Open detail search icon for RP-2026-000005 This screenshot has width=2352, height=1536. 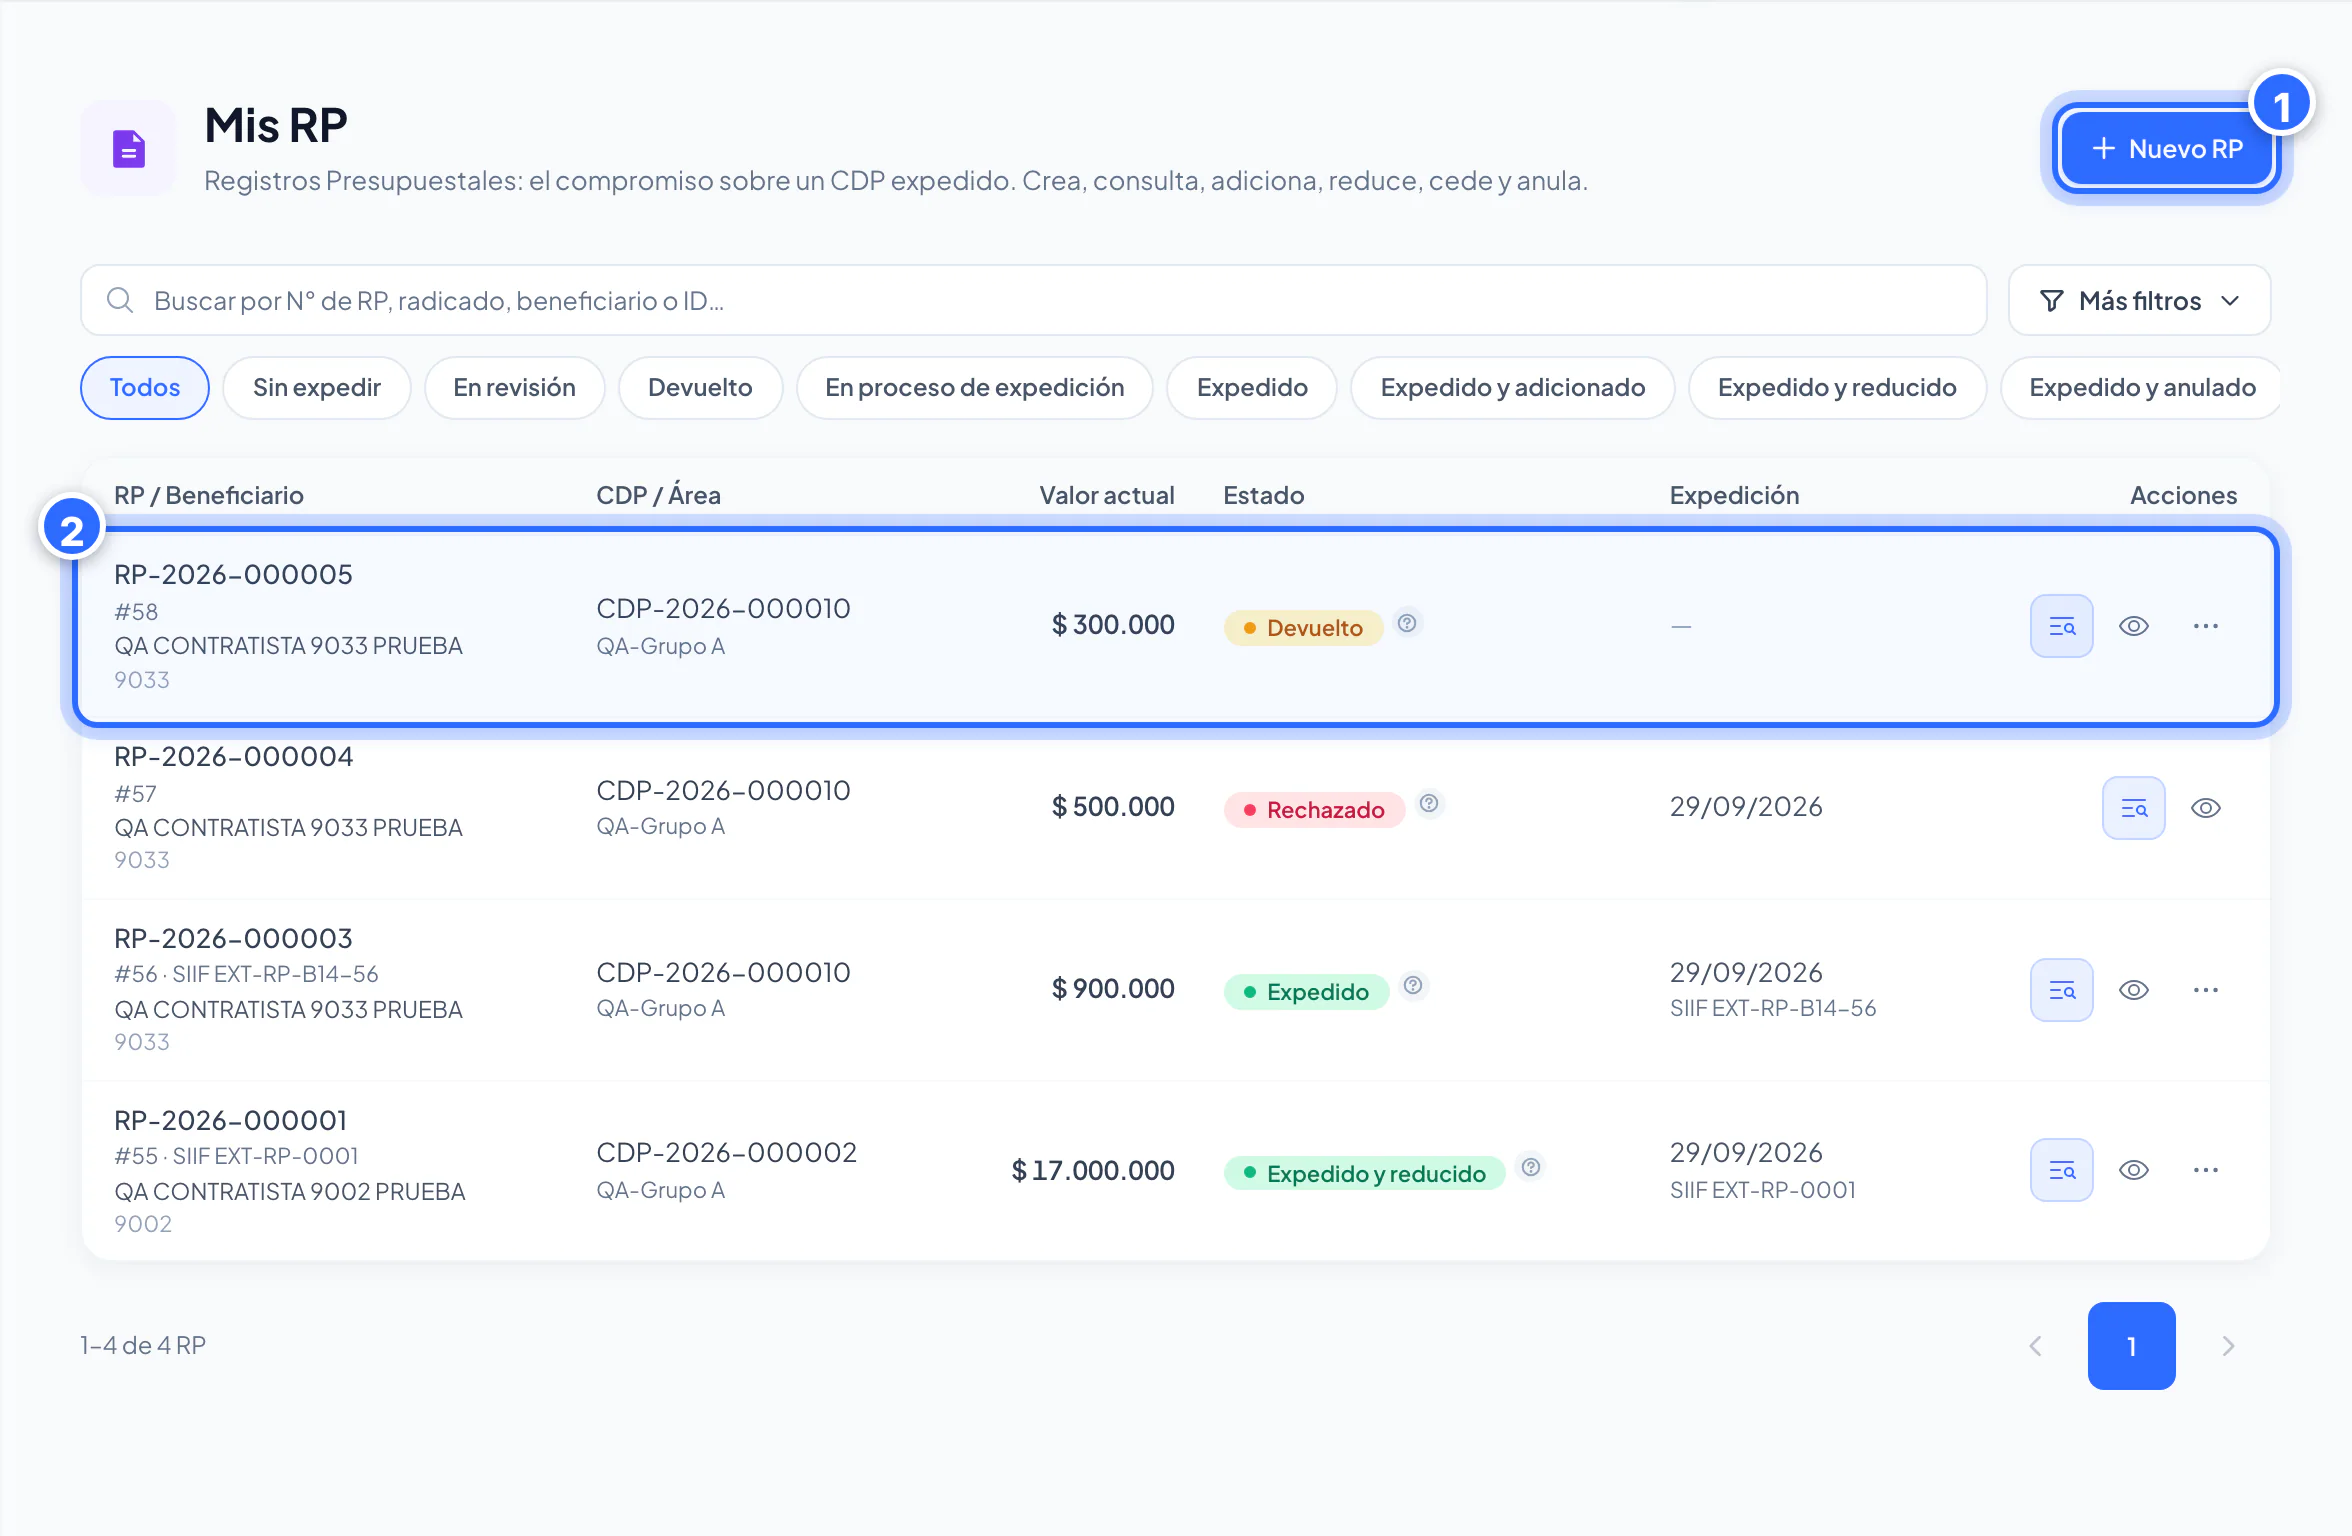2061,626
